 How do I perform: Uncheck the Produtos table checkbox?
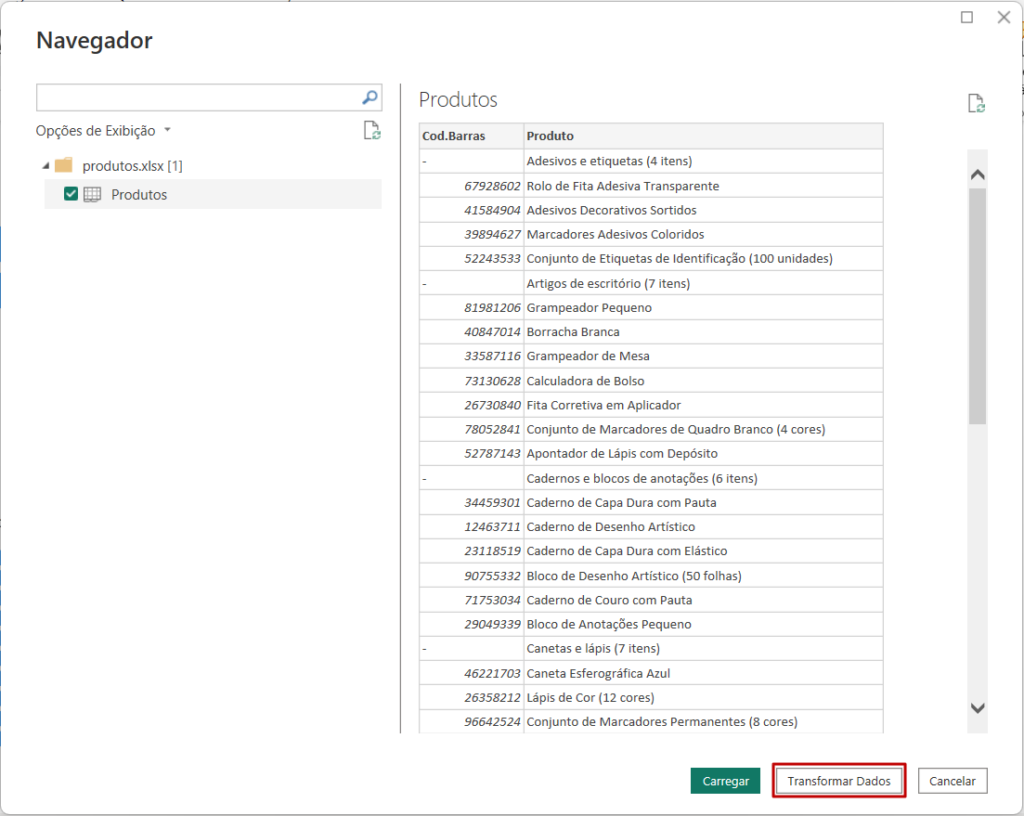tap(71, 194)
